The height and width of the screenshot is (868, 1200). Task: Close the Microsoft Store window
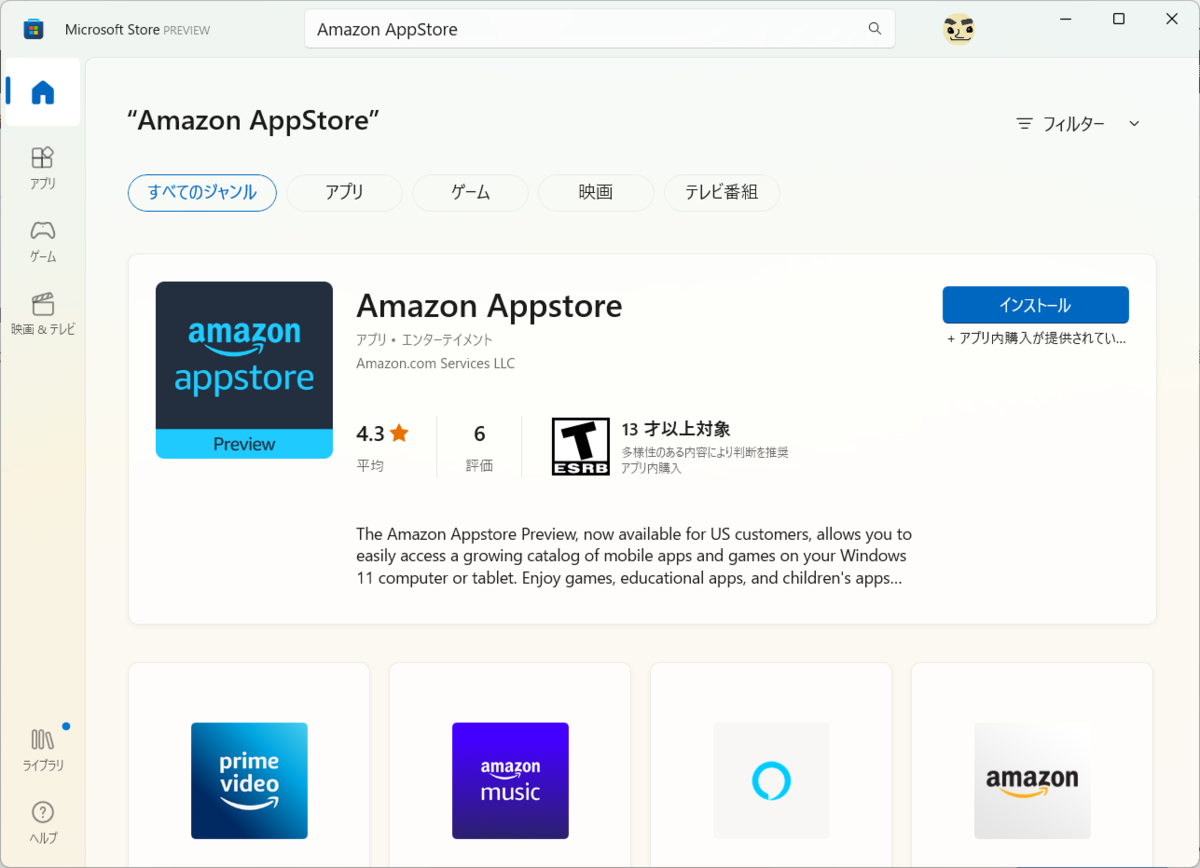coord(1172,19)
